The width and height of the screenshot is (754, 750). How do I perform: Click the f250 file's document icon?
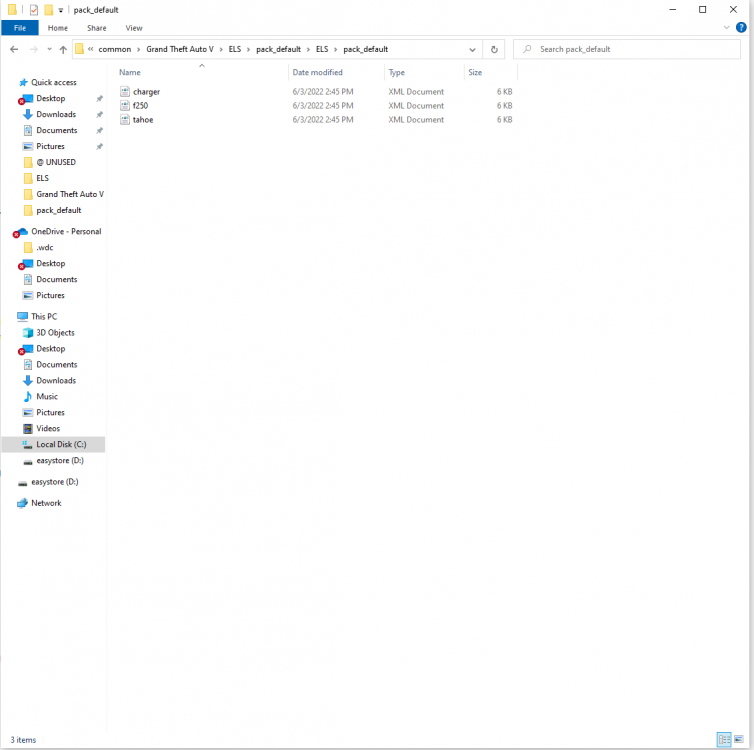(x=125, y=105)
